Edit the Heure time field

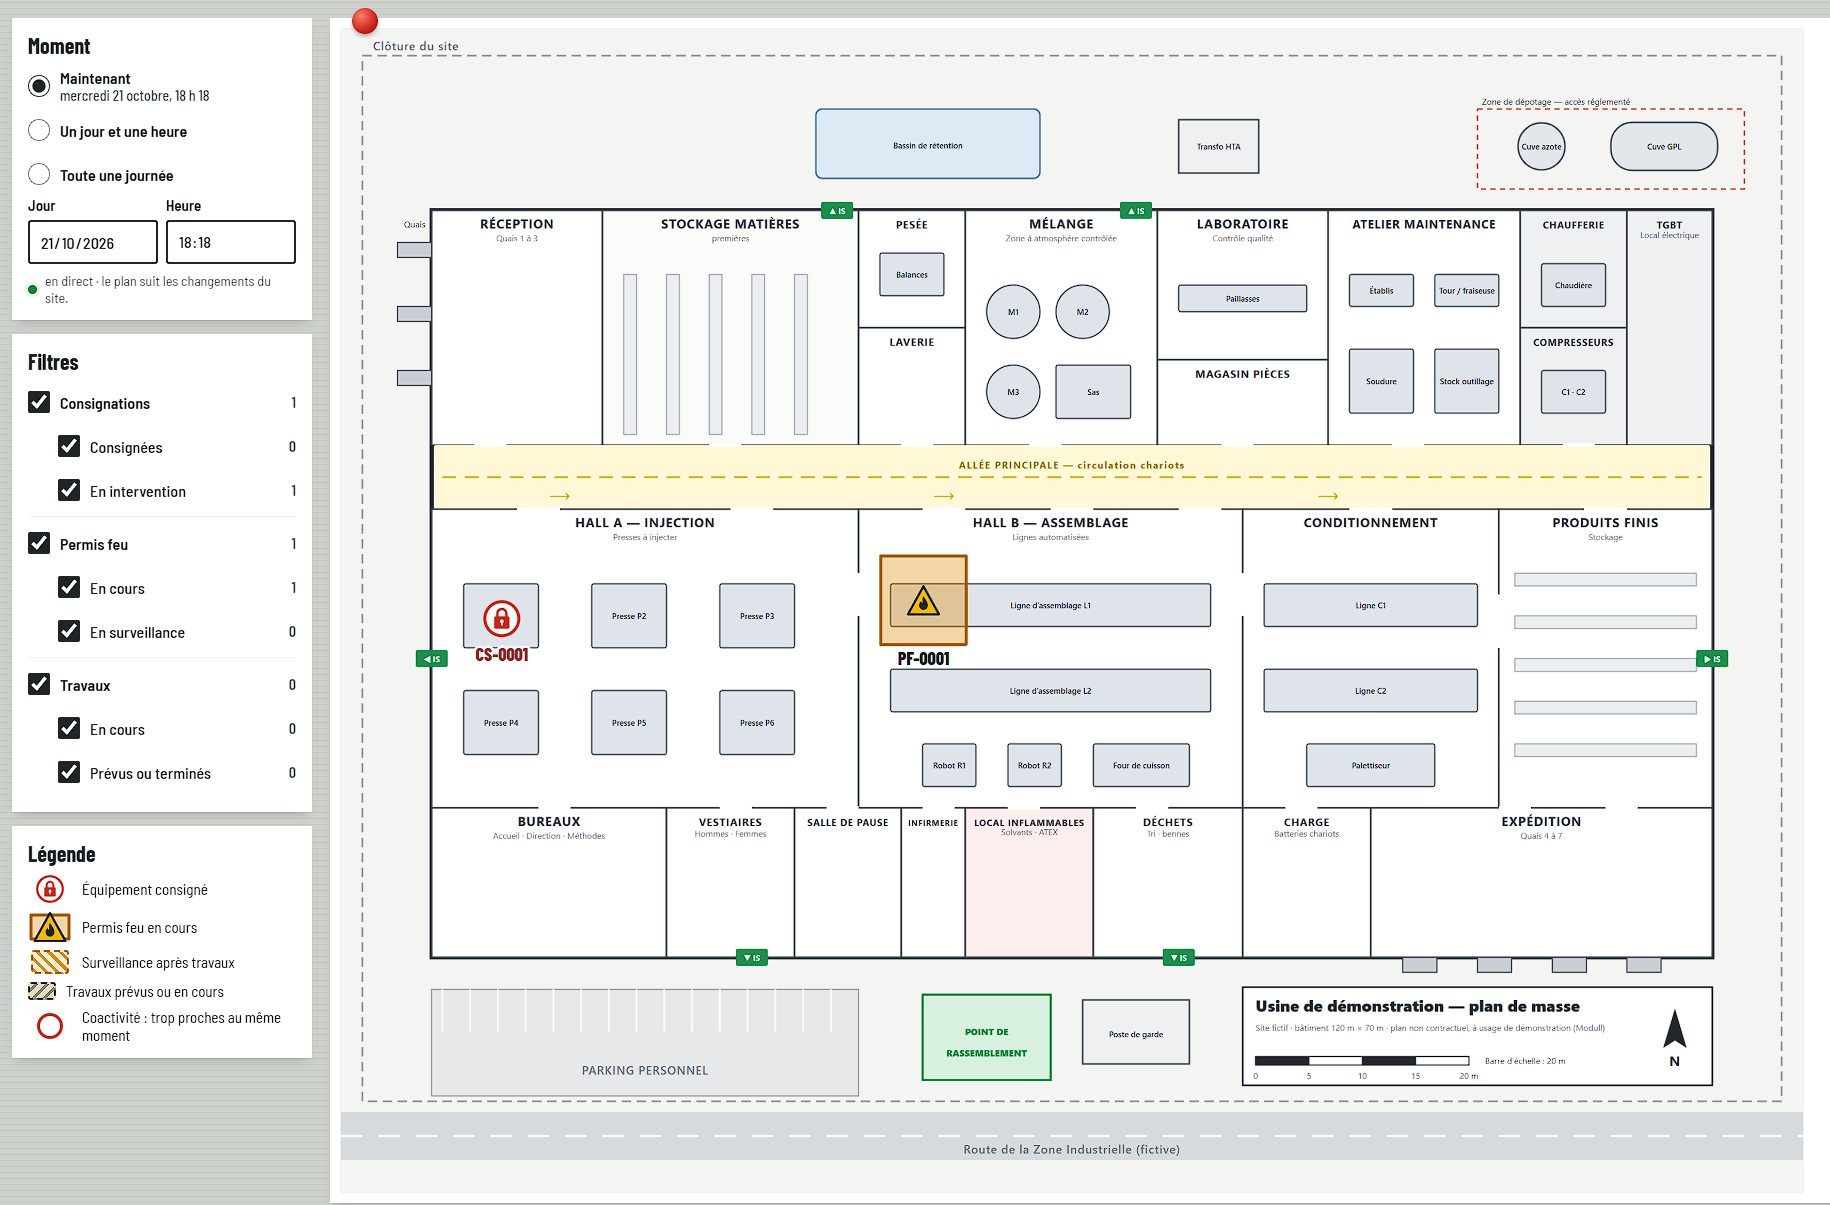[x=231, y=242]
